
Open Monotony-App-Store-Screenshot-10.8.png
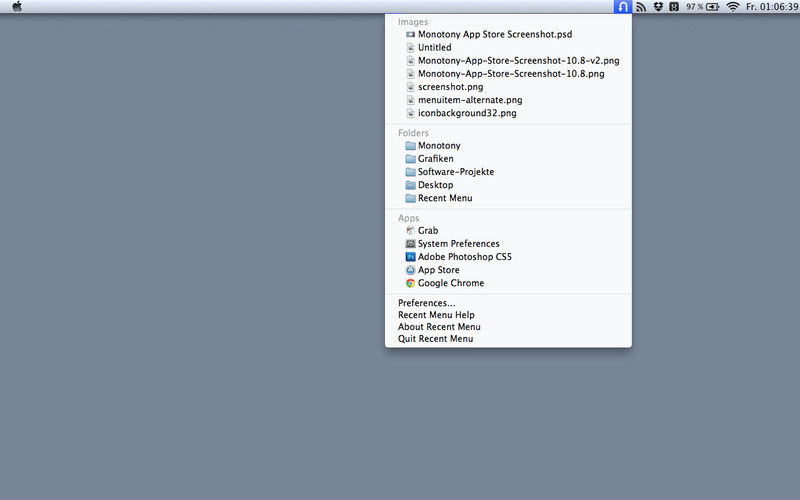508,74
